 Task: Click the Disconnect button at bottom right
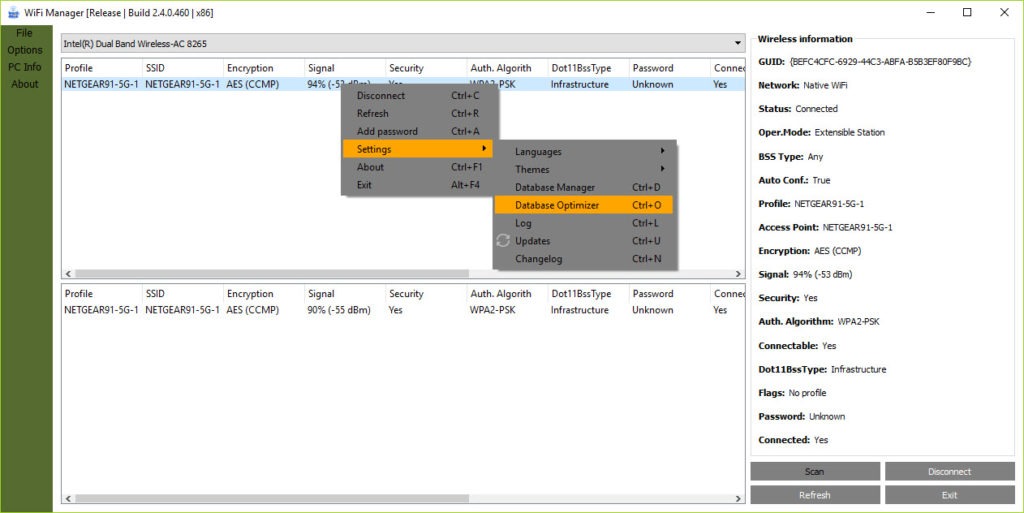(x=950, y=471)
